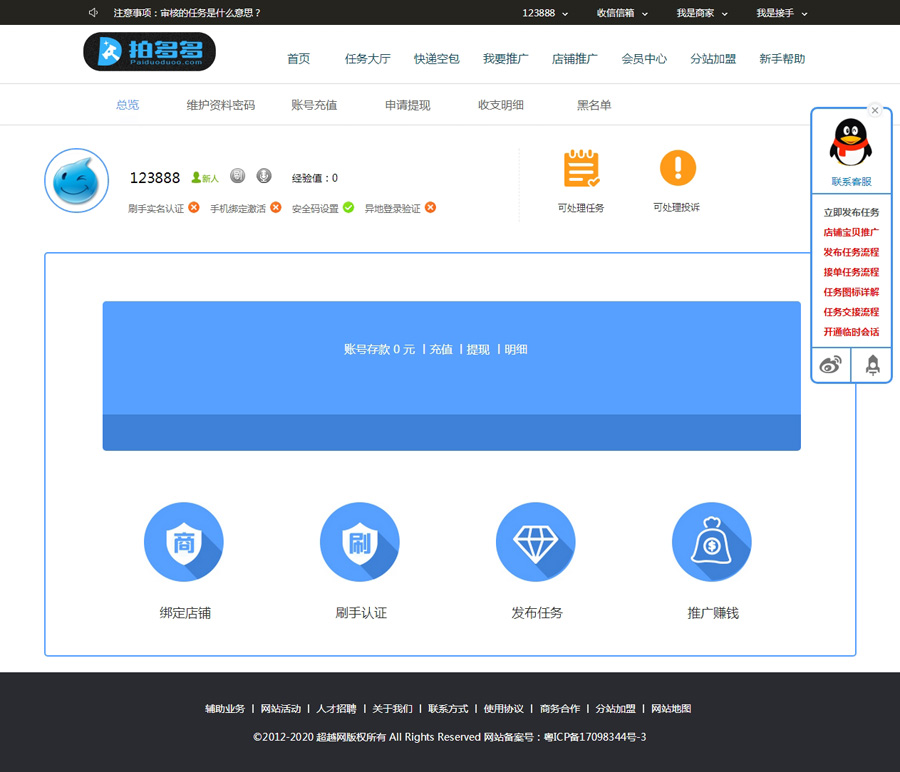Screen dimensions: 900x772
Task: Click the QQ penguin customer service icon
Action: 850,143
